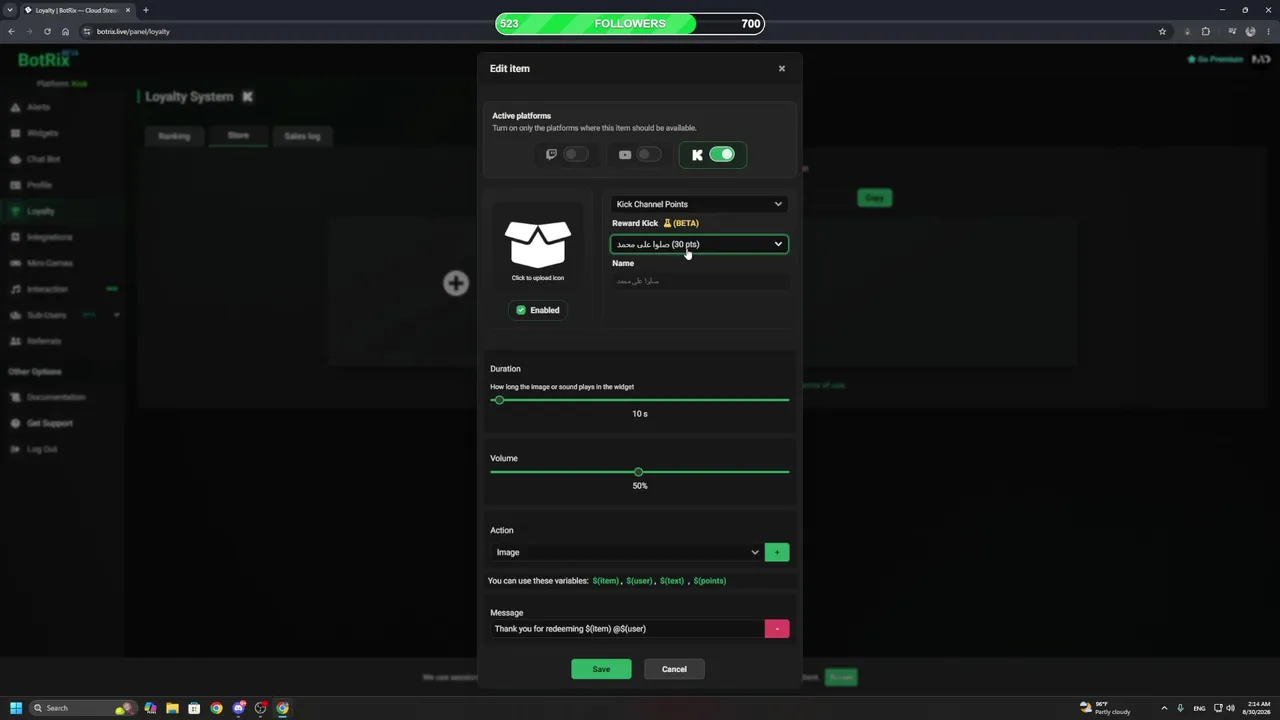Image resolution: width=1280 pixels, height=720 pixels.
Task: Click the Get Support sidebar icon
Action: tap(15, 423)
